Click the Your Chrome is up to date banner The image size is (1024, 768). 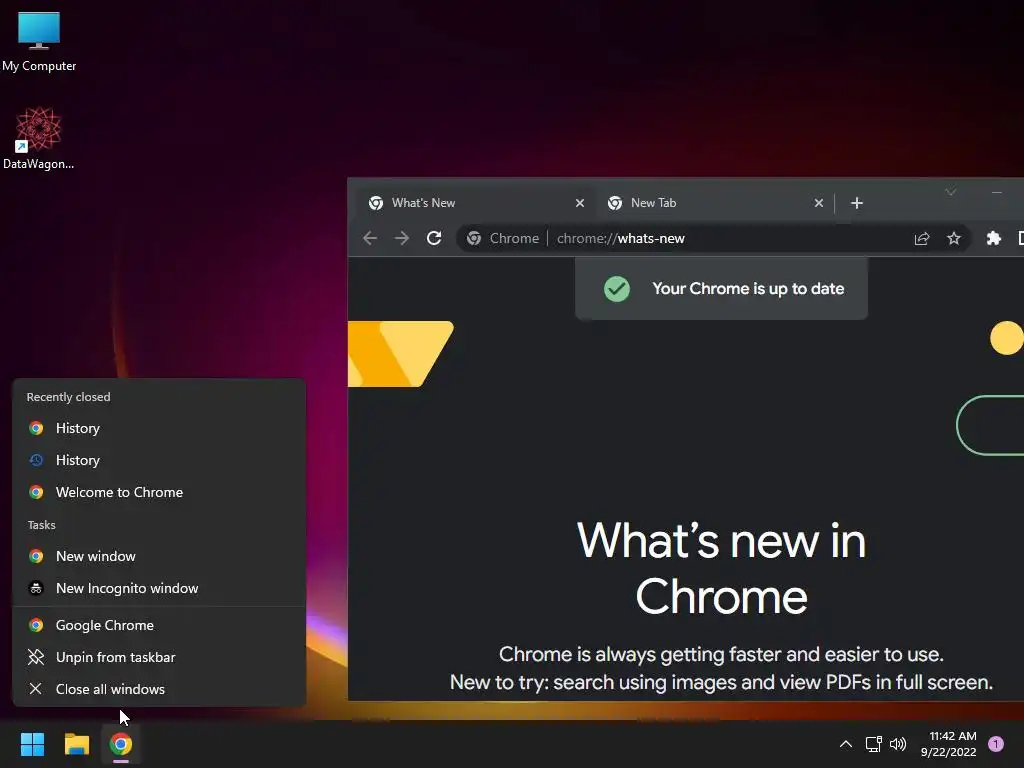pyautogui.click(x=721, y=289)
